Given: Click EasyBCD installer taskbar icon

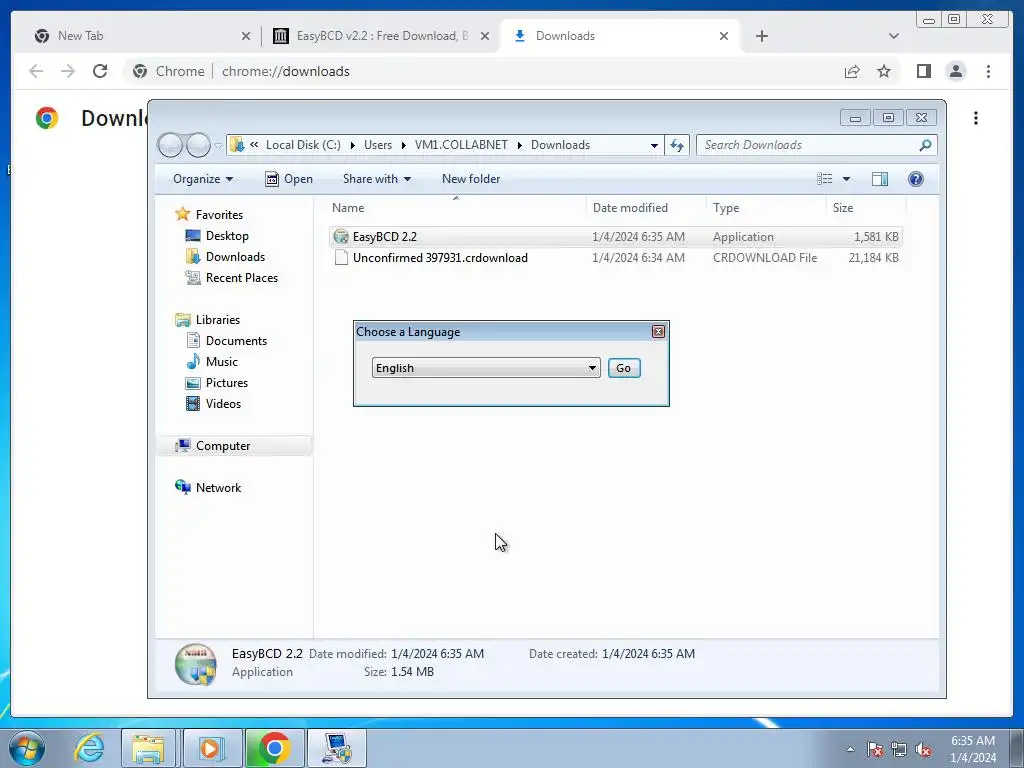Looking at the screenshot, I should [336, 748].
